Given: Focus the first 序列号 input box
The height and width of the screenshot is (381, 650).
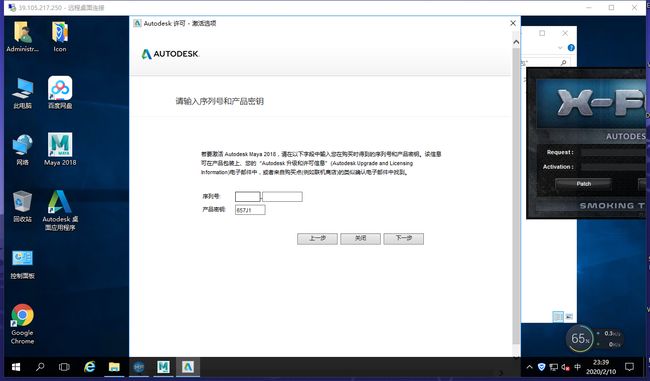Looking at the screenshot, I should [247, 197].
